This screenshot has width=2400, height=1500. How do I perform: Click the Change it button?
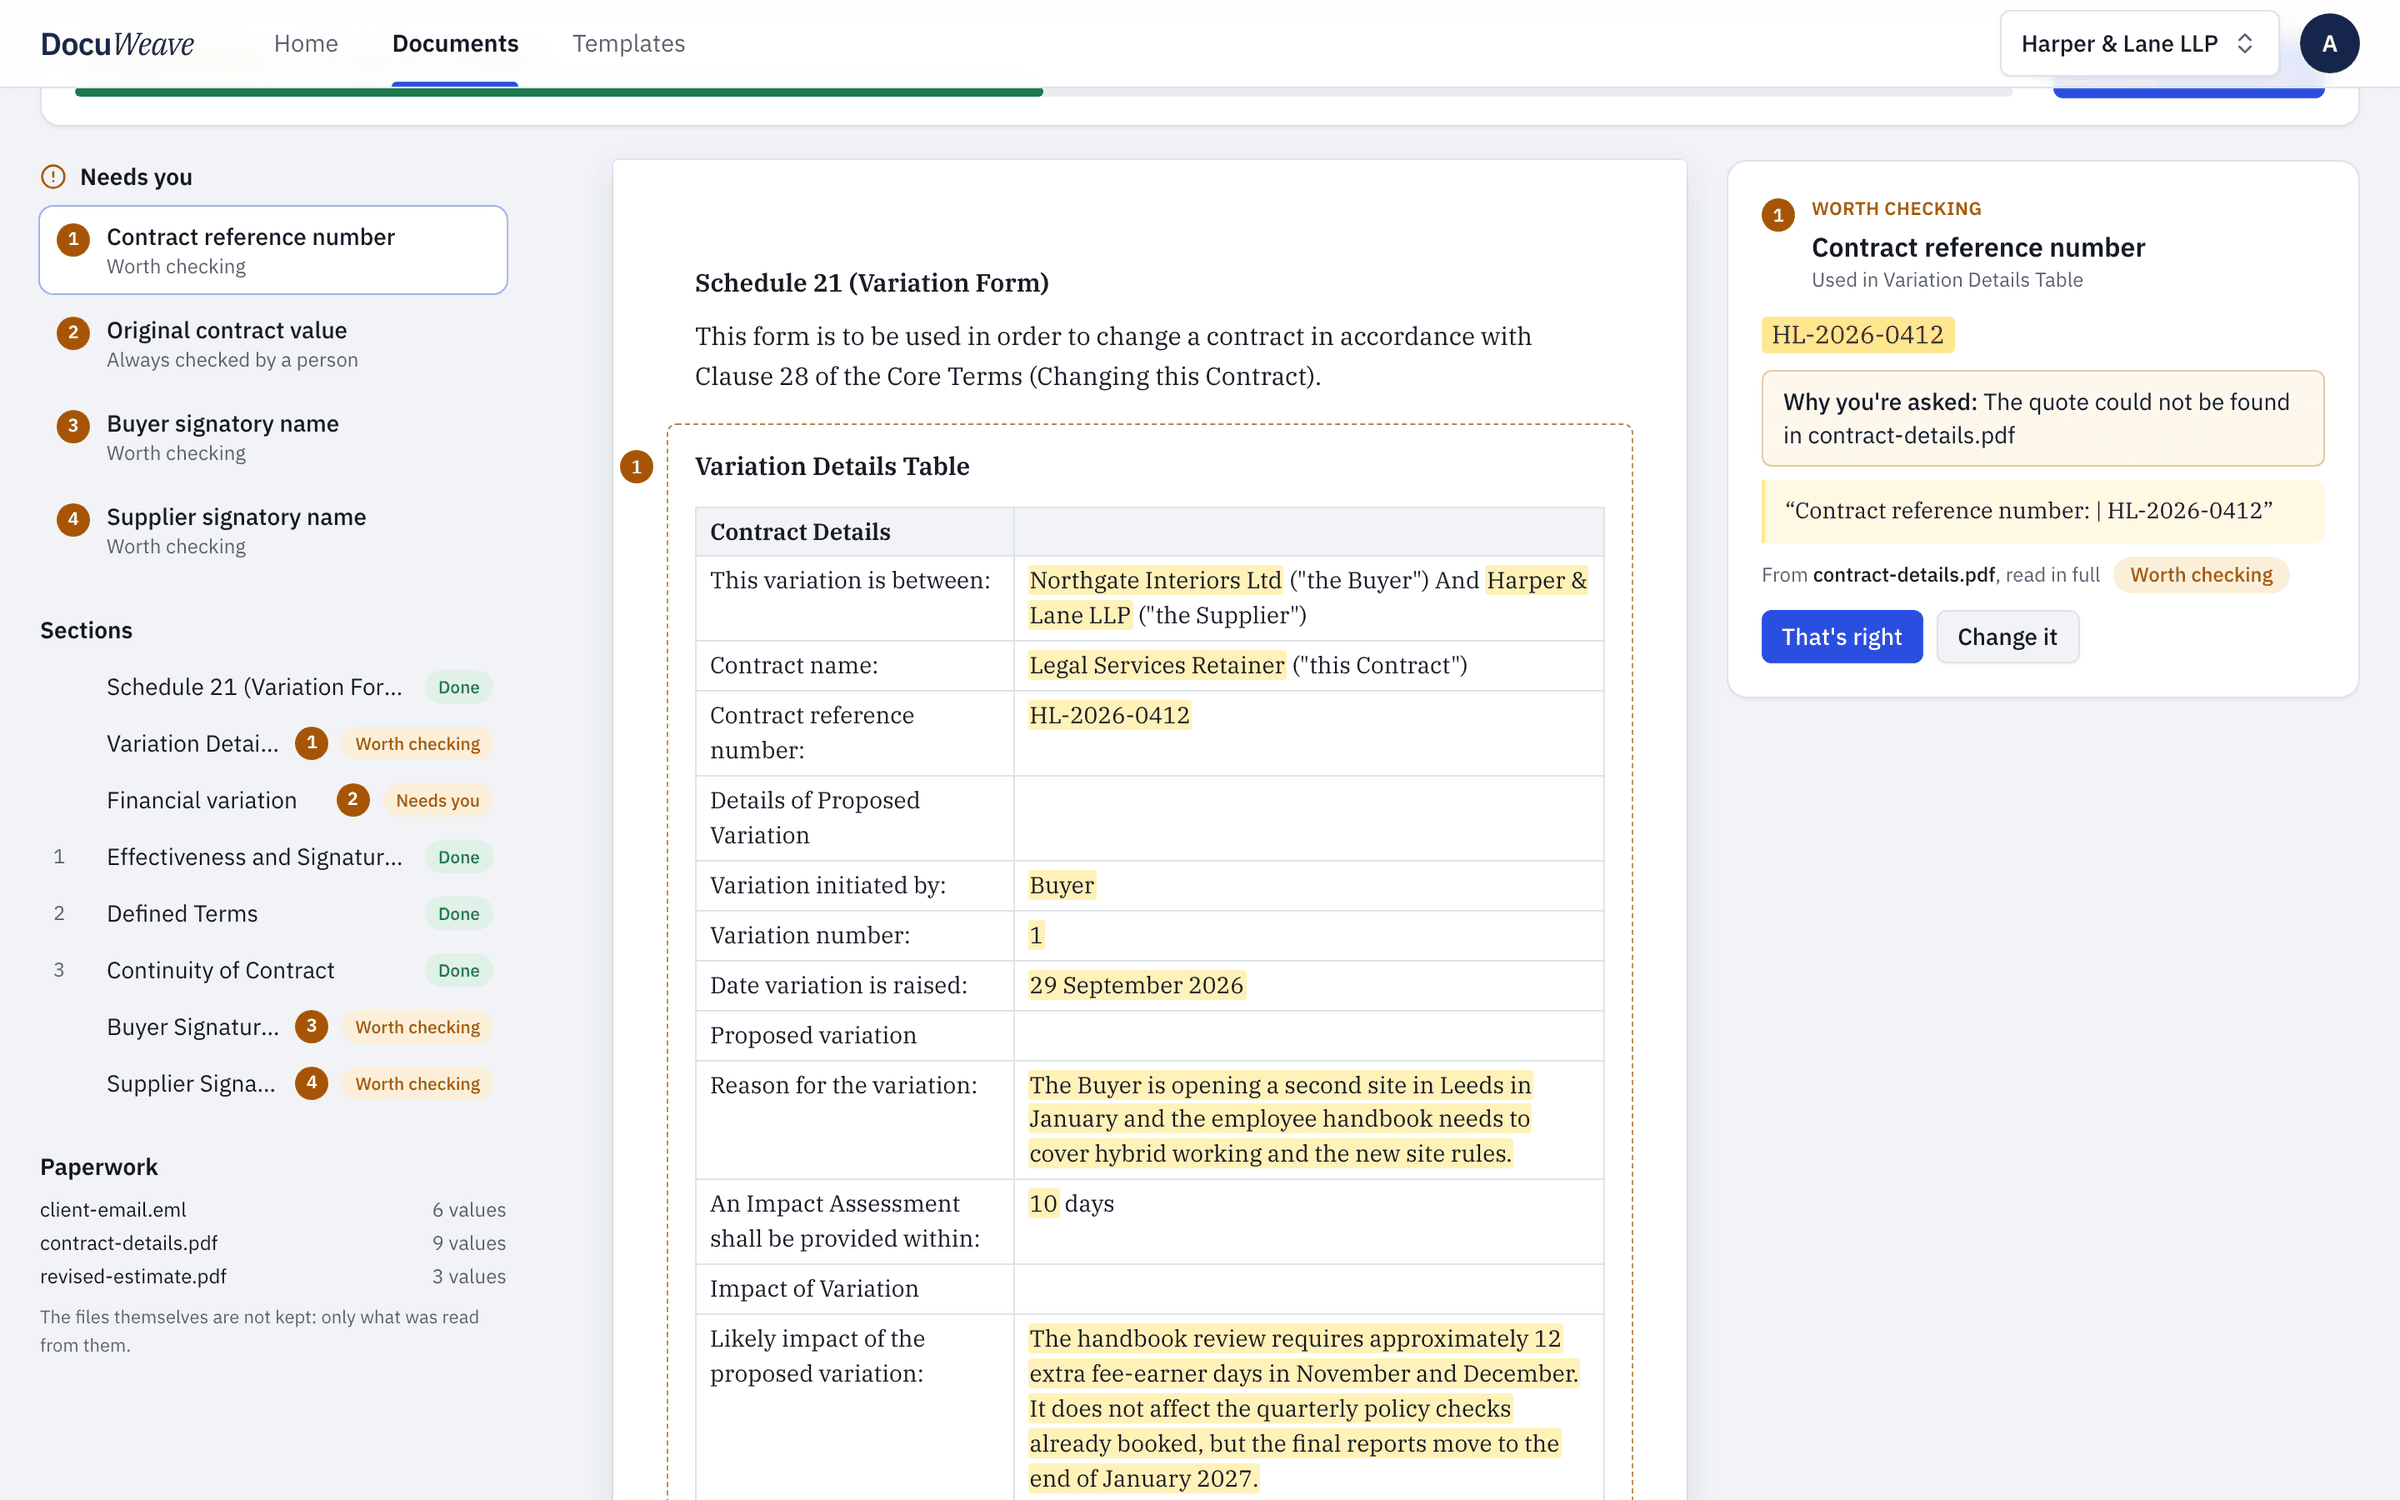click(2007, 636)
